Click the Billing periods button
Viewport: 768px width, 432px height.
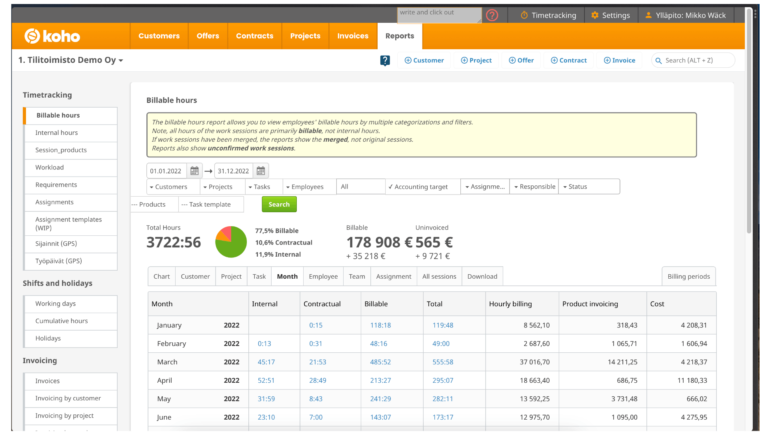pos(689,276)
